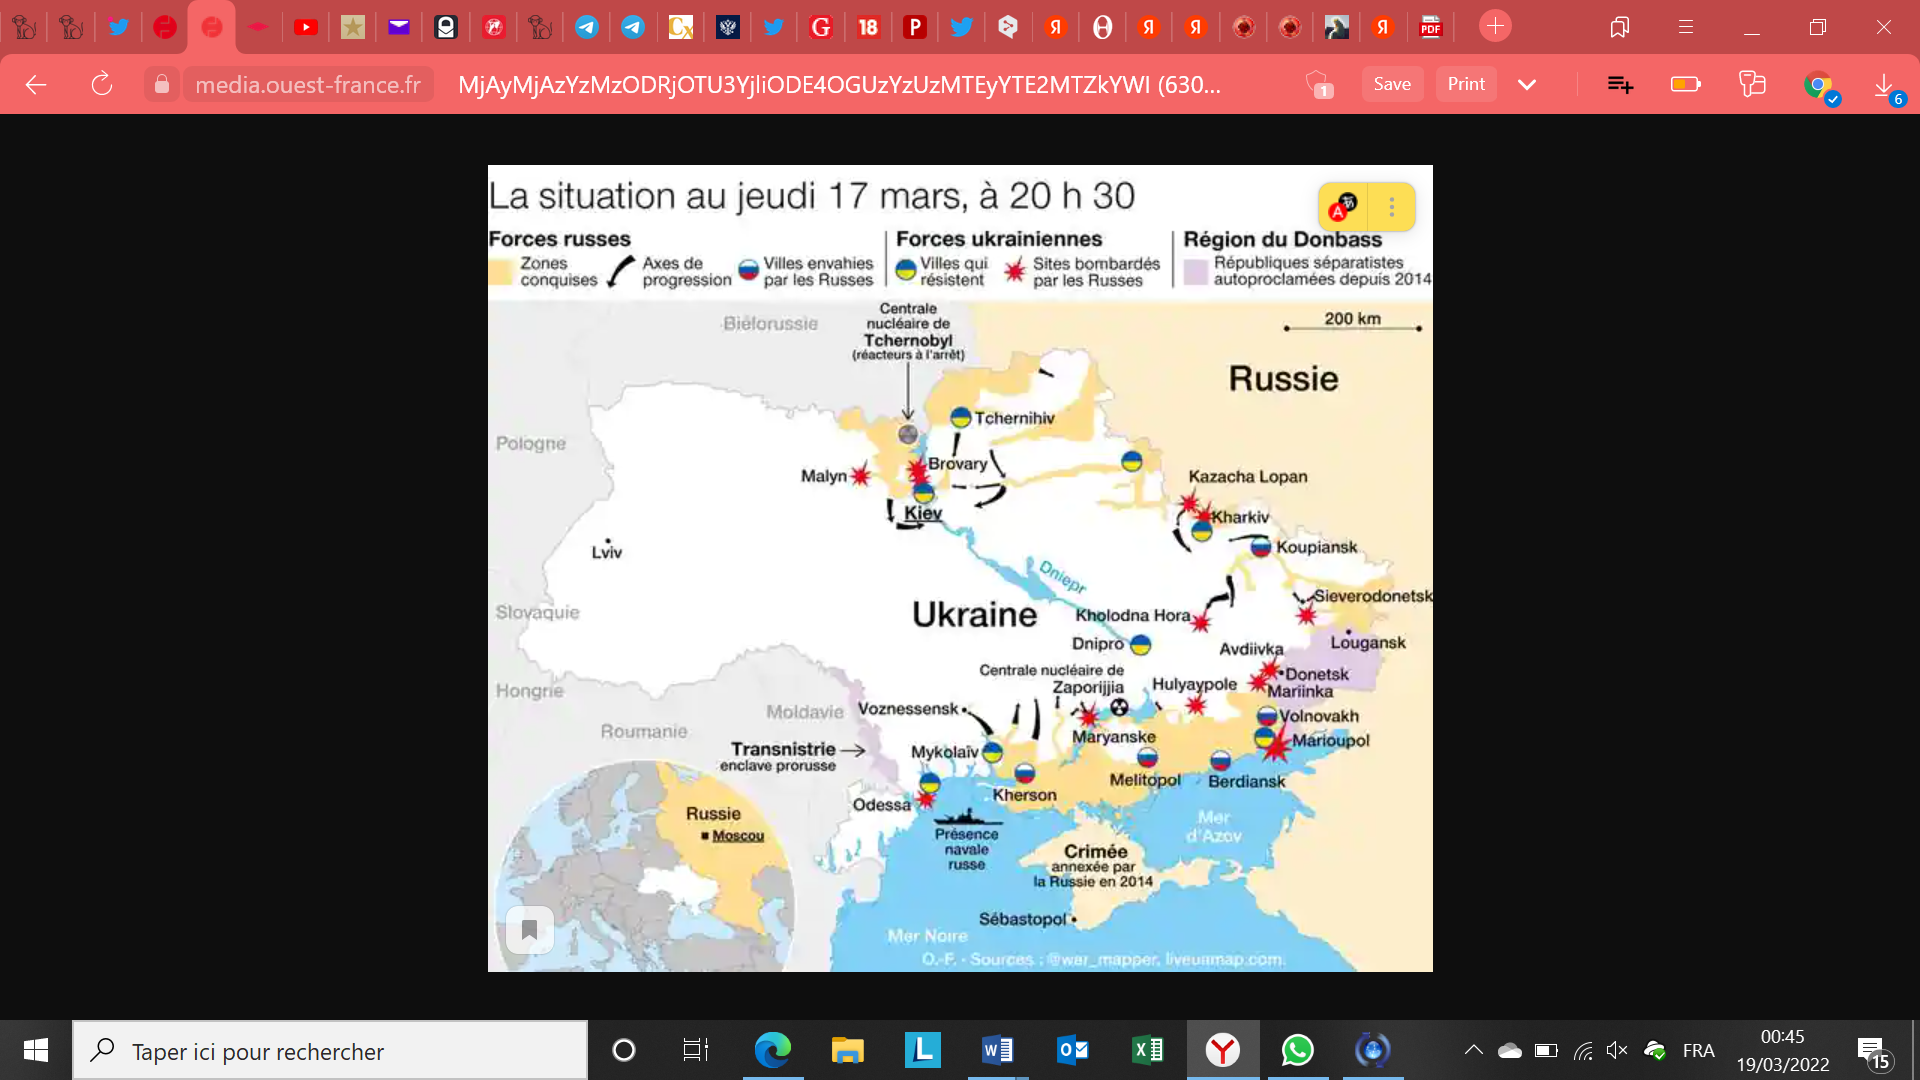Toggle the bookmark icon on the image

529,930
